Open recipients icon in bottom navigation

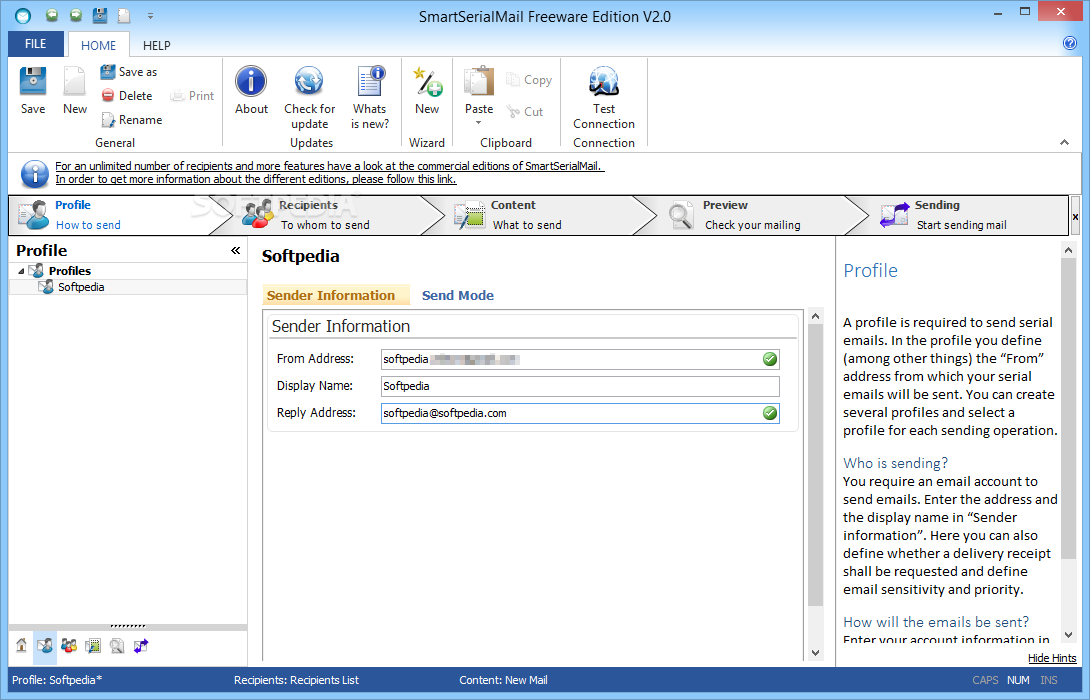(x=69, y=645)
